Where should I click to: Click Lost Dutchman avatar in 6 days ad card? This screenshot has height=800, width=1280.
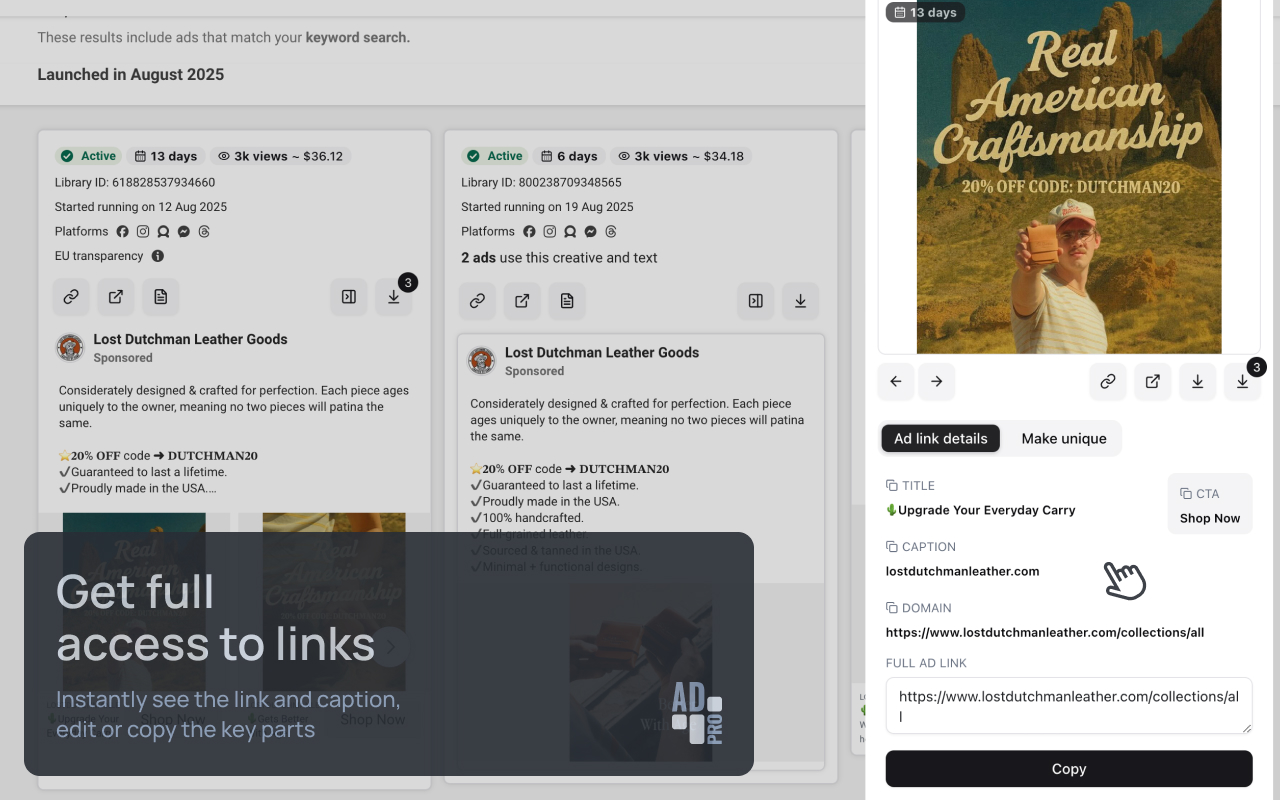click(x=482, y=360)
